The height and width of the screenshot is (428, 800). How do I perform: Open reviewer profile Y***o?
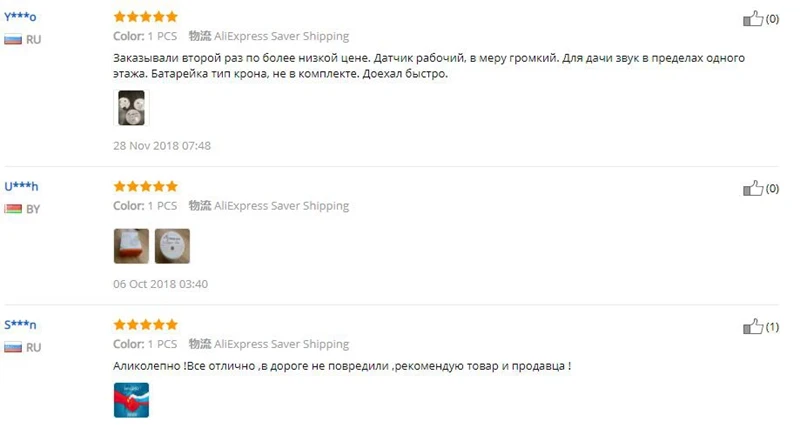[x=20, y=17]
